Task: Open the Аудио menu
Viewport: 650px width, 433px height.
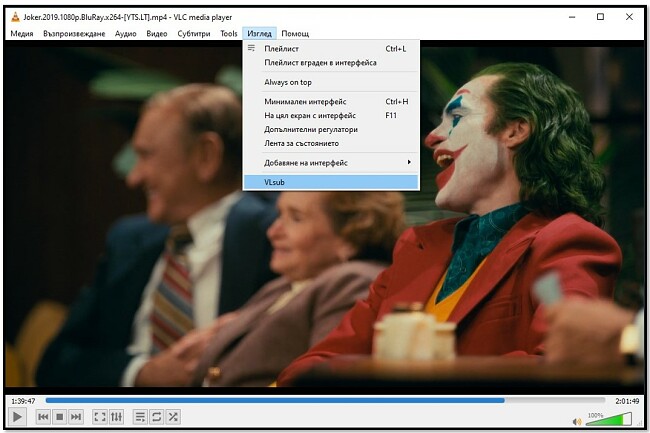Action: pos(126,34)
